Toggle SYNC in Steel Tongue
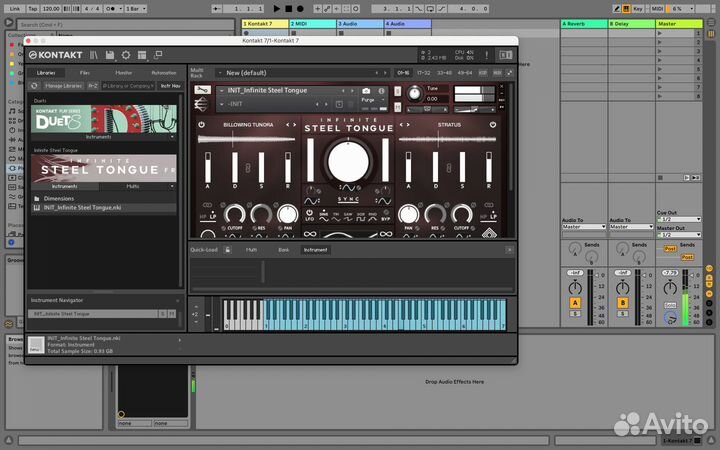720x450 pixels. pos(348,199)
